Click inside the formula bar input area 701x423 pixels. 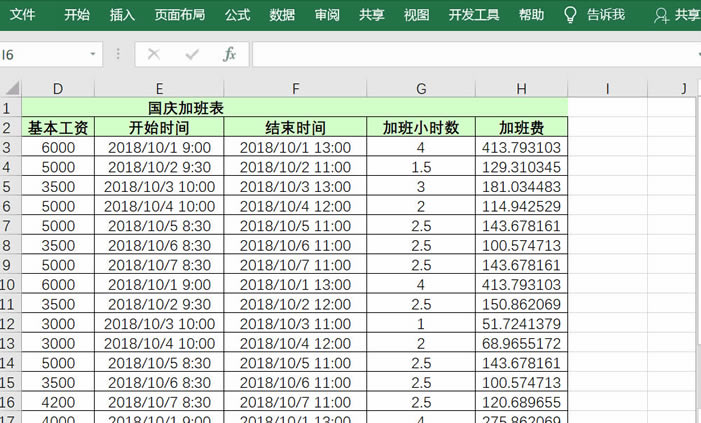(470, 54)
